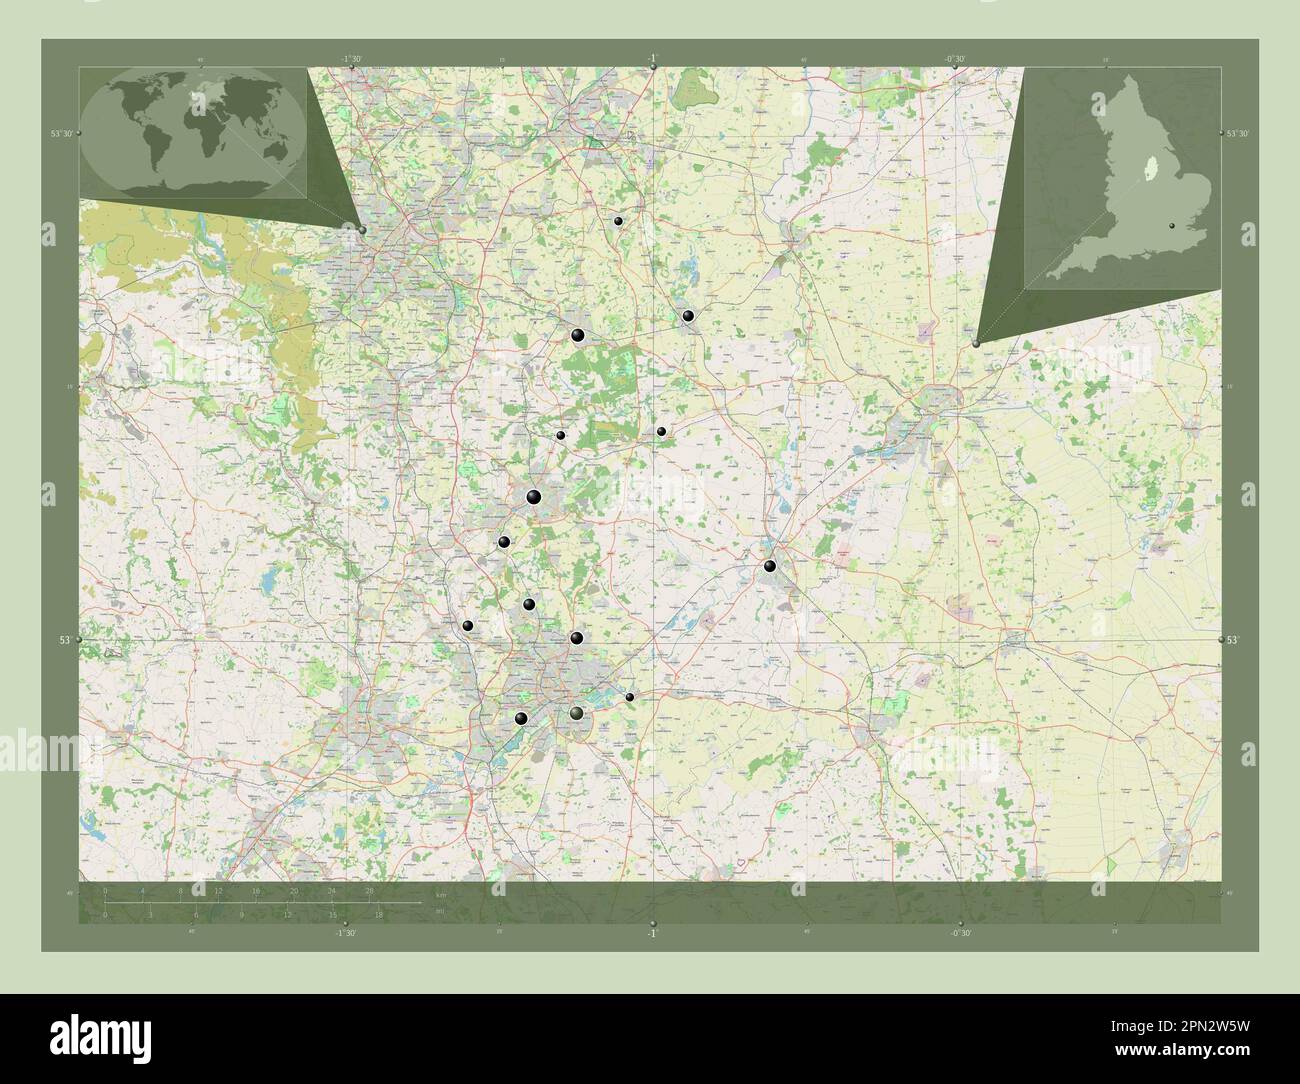Click the -0°30' longitude label on the bottom edge
This screenshot has width=1300, height=1084.
(x=960, y=932)
